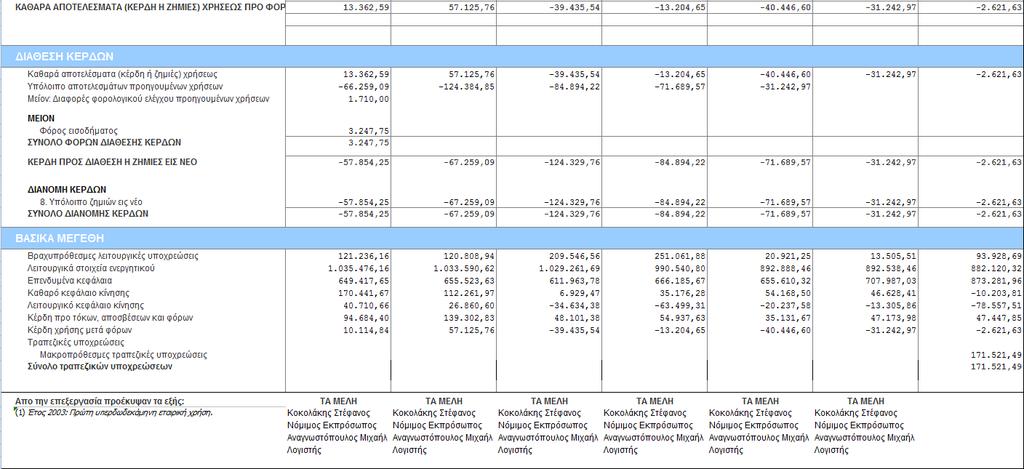The width and height of the screenshot is (1024, 469).
Task: Click the Λειτουργικά στοιχεία ενεργητικού label
Action: (x=93, y=268)
